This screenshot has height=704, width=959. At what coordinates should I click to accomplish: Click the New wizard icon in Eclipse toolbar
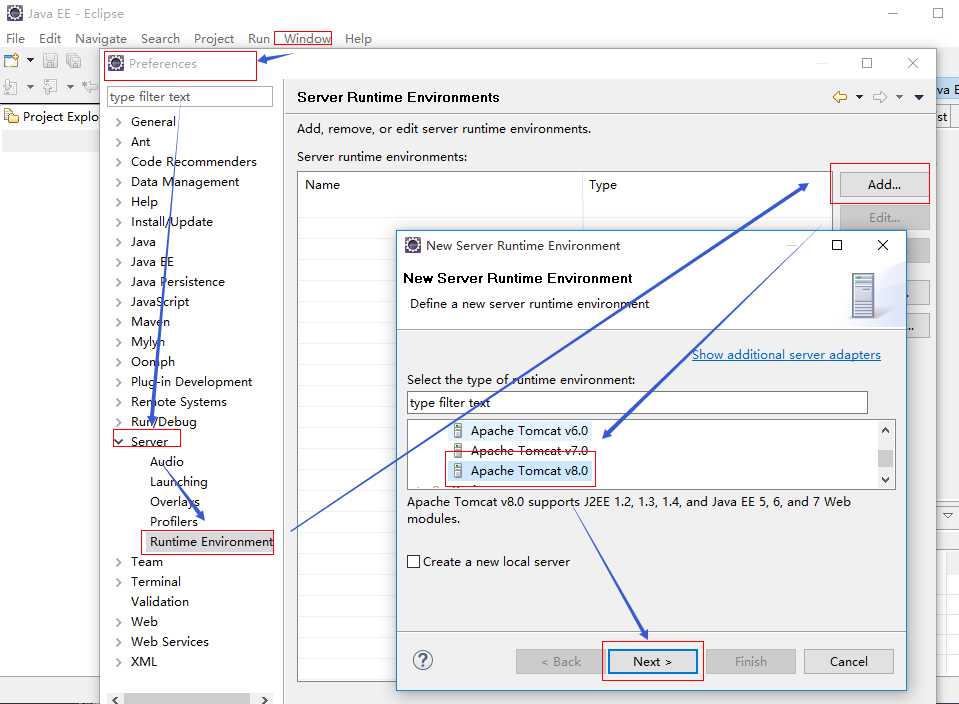[x=12, y=61]
